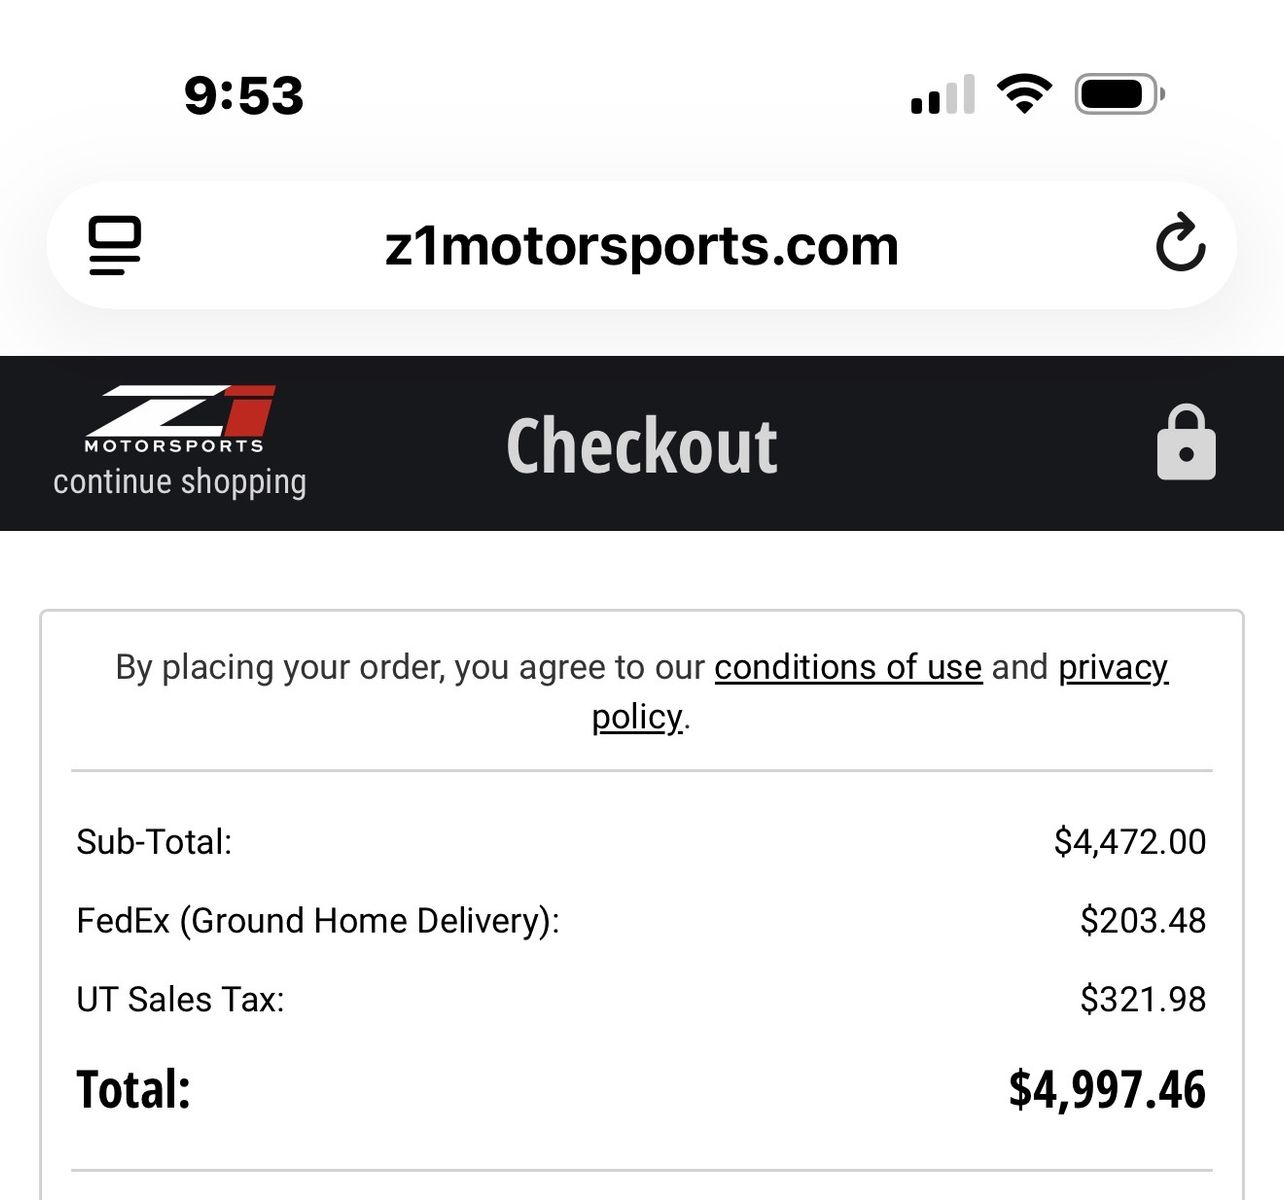Image resolution: width=1284 pixels, height=1200 pixels.
Task: Open the privacy policy link
Action: tap(1113, 667)
